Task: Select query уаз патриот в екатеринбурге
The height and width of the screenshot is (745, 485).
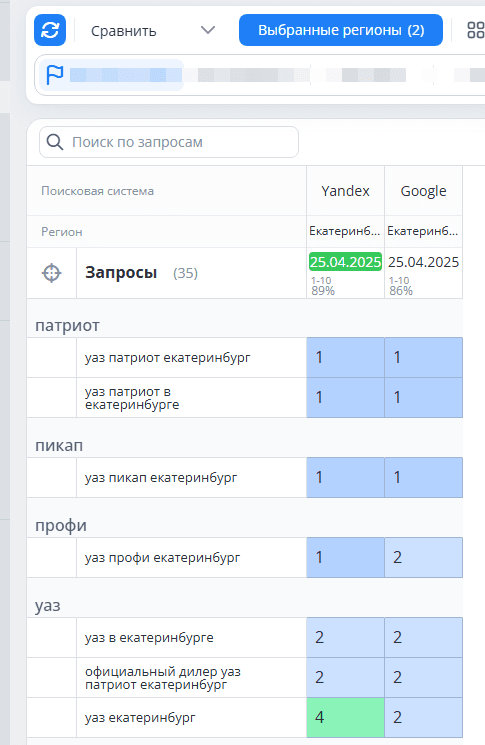Action: [132, 398]
